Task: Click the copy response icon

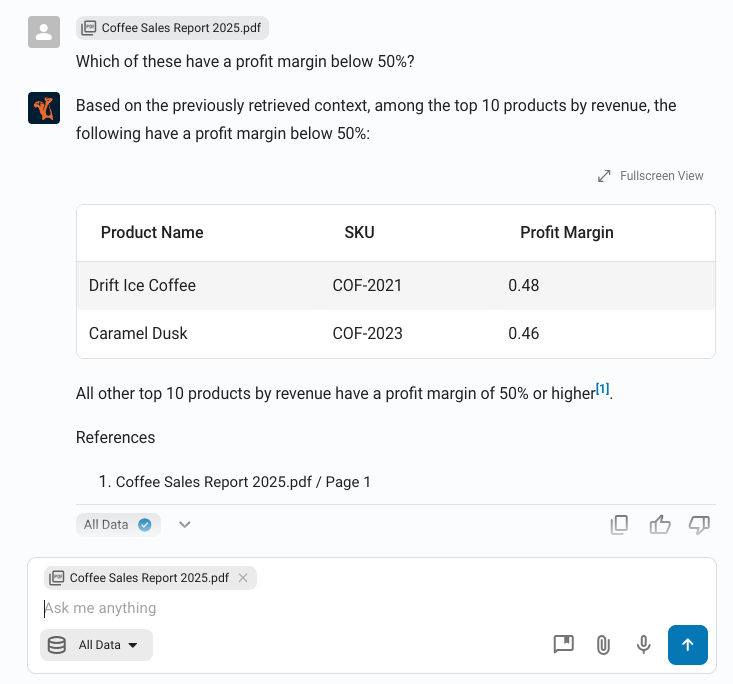Action: coord(620,524)
